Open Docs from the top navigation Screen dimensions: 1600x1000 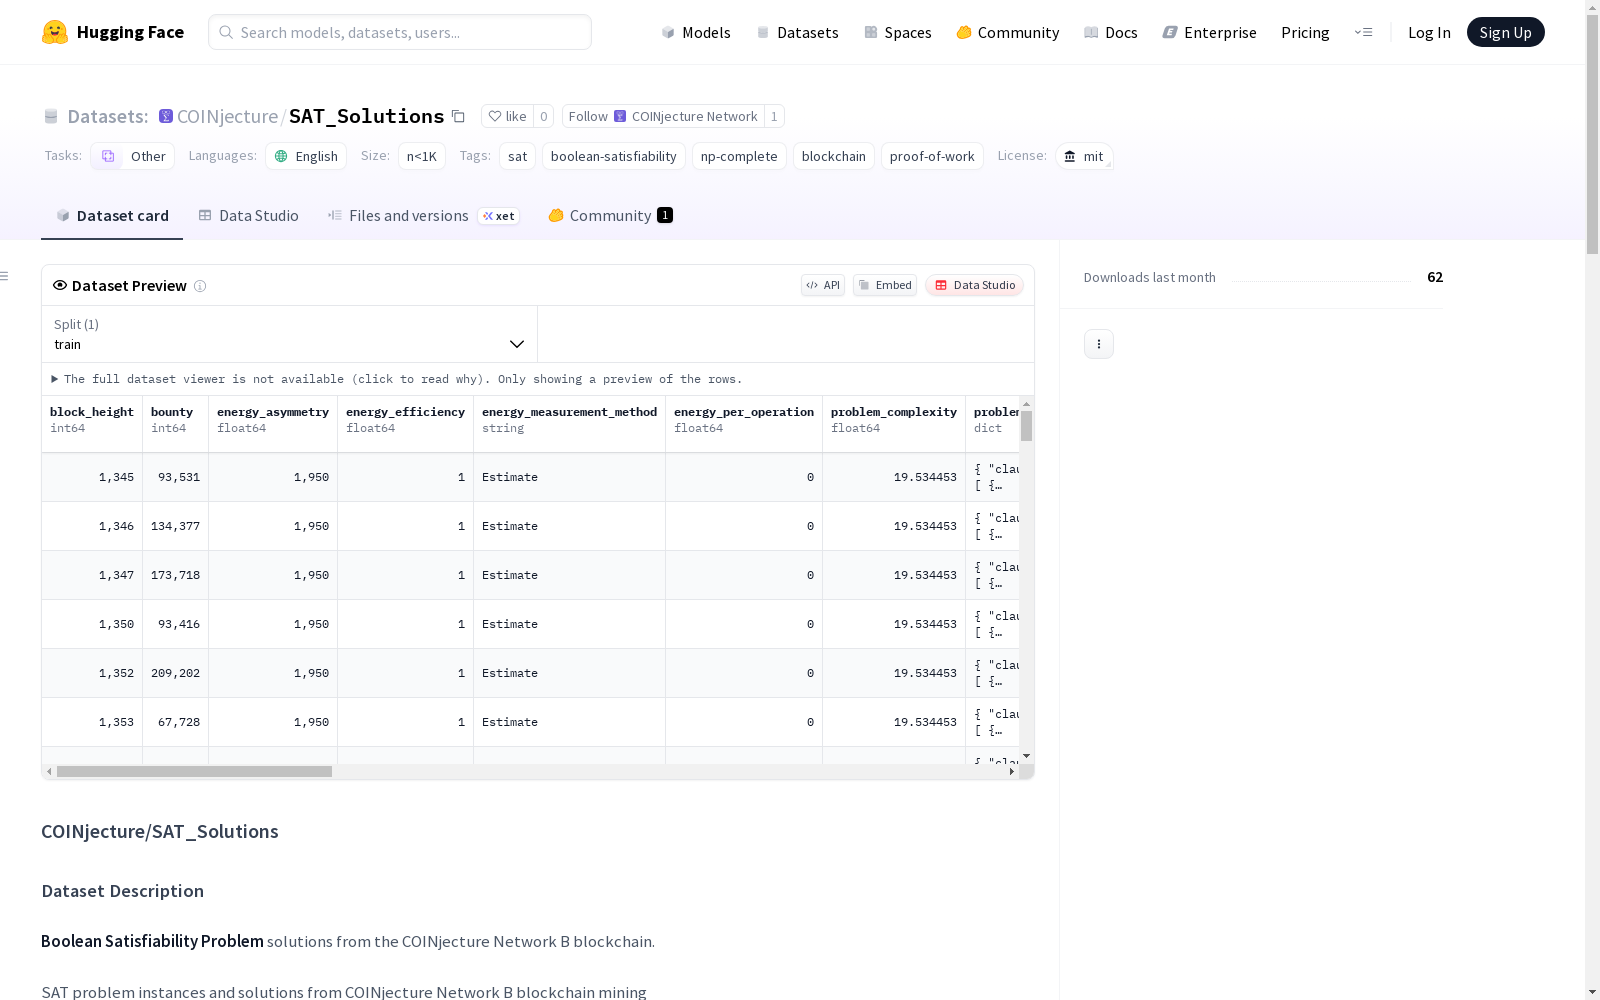coord(1111,32)
